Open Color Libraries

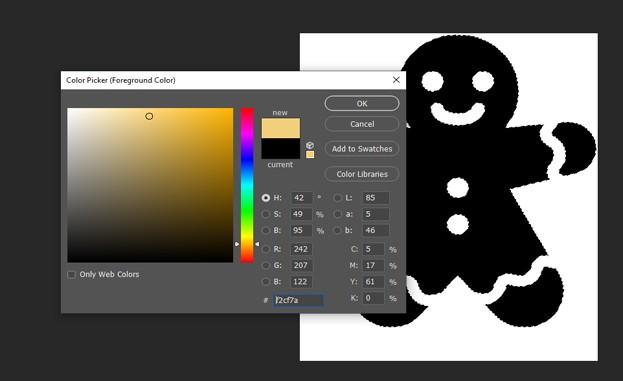point(362,174)
